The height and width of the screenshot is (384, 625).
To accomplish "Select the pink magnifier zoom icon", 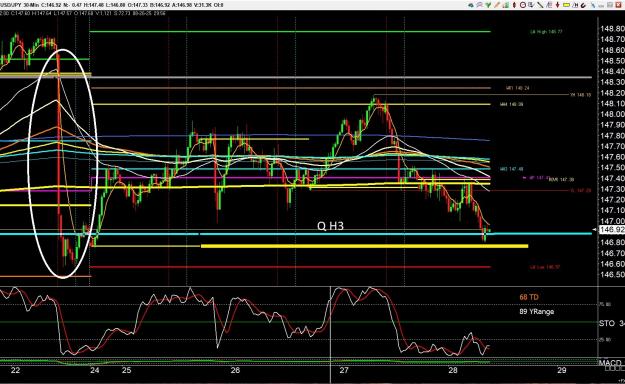I will pyautogui.click(x=480, y=5).
